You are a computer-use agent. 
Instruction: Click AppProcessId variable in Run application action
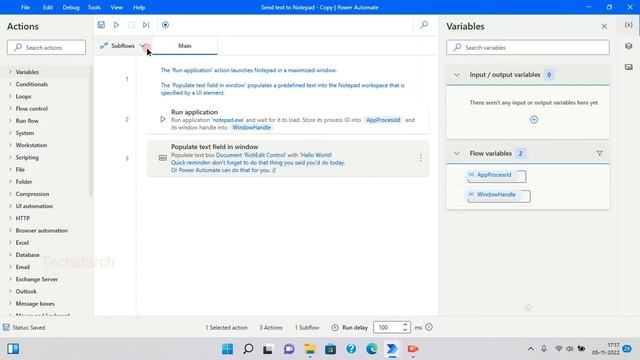point(383,120)
